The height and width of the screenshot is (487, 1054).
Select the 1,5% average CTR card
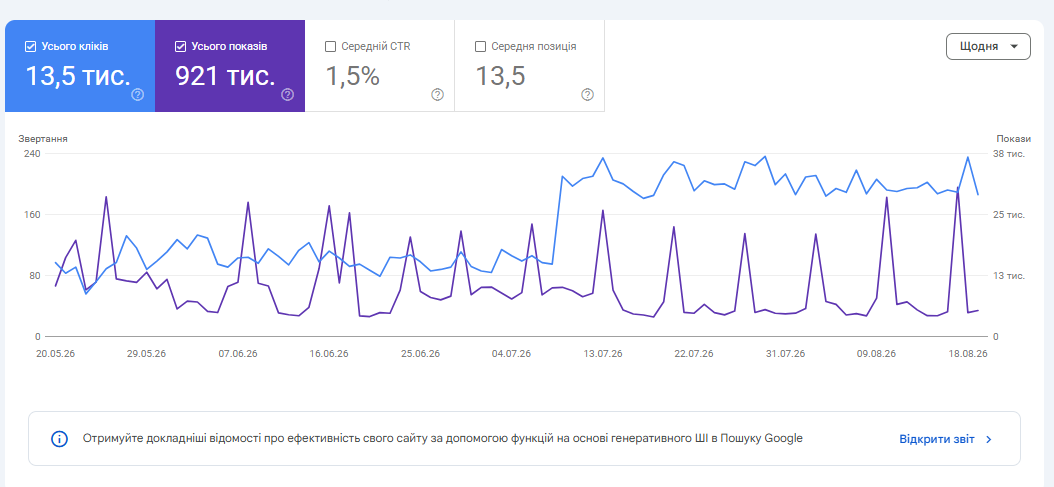380,66
